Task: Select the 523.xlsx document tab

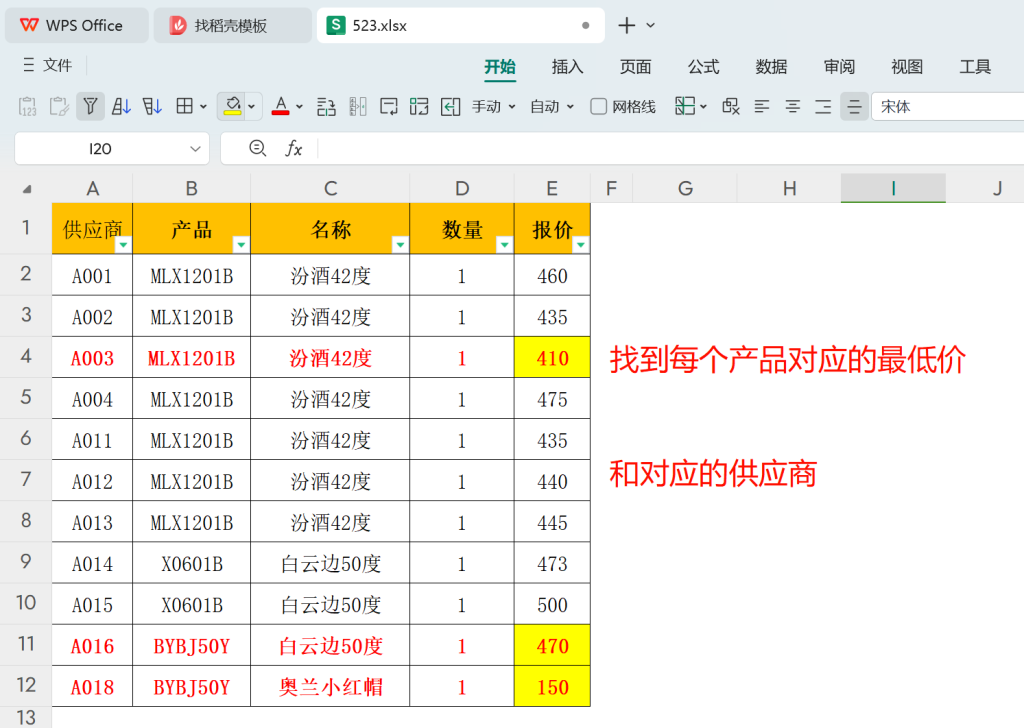Action: pyautogui.click(x=460, y=25)
